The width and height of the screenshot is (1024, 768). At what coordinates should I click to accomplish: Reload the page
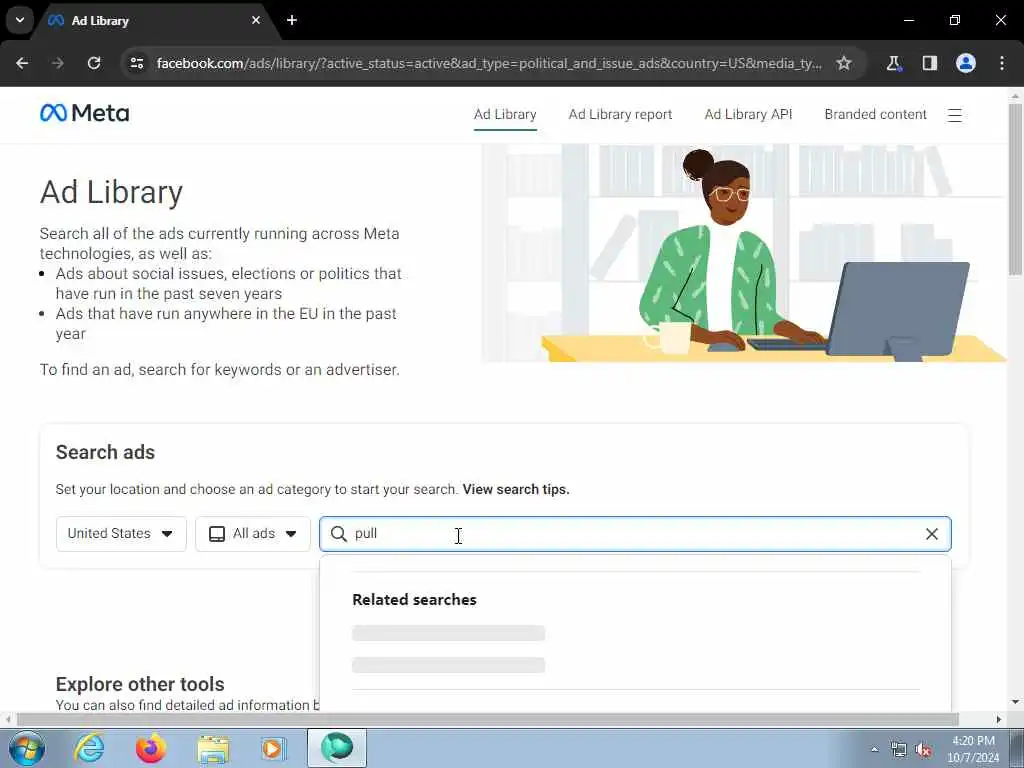pos(94,63)
